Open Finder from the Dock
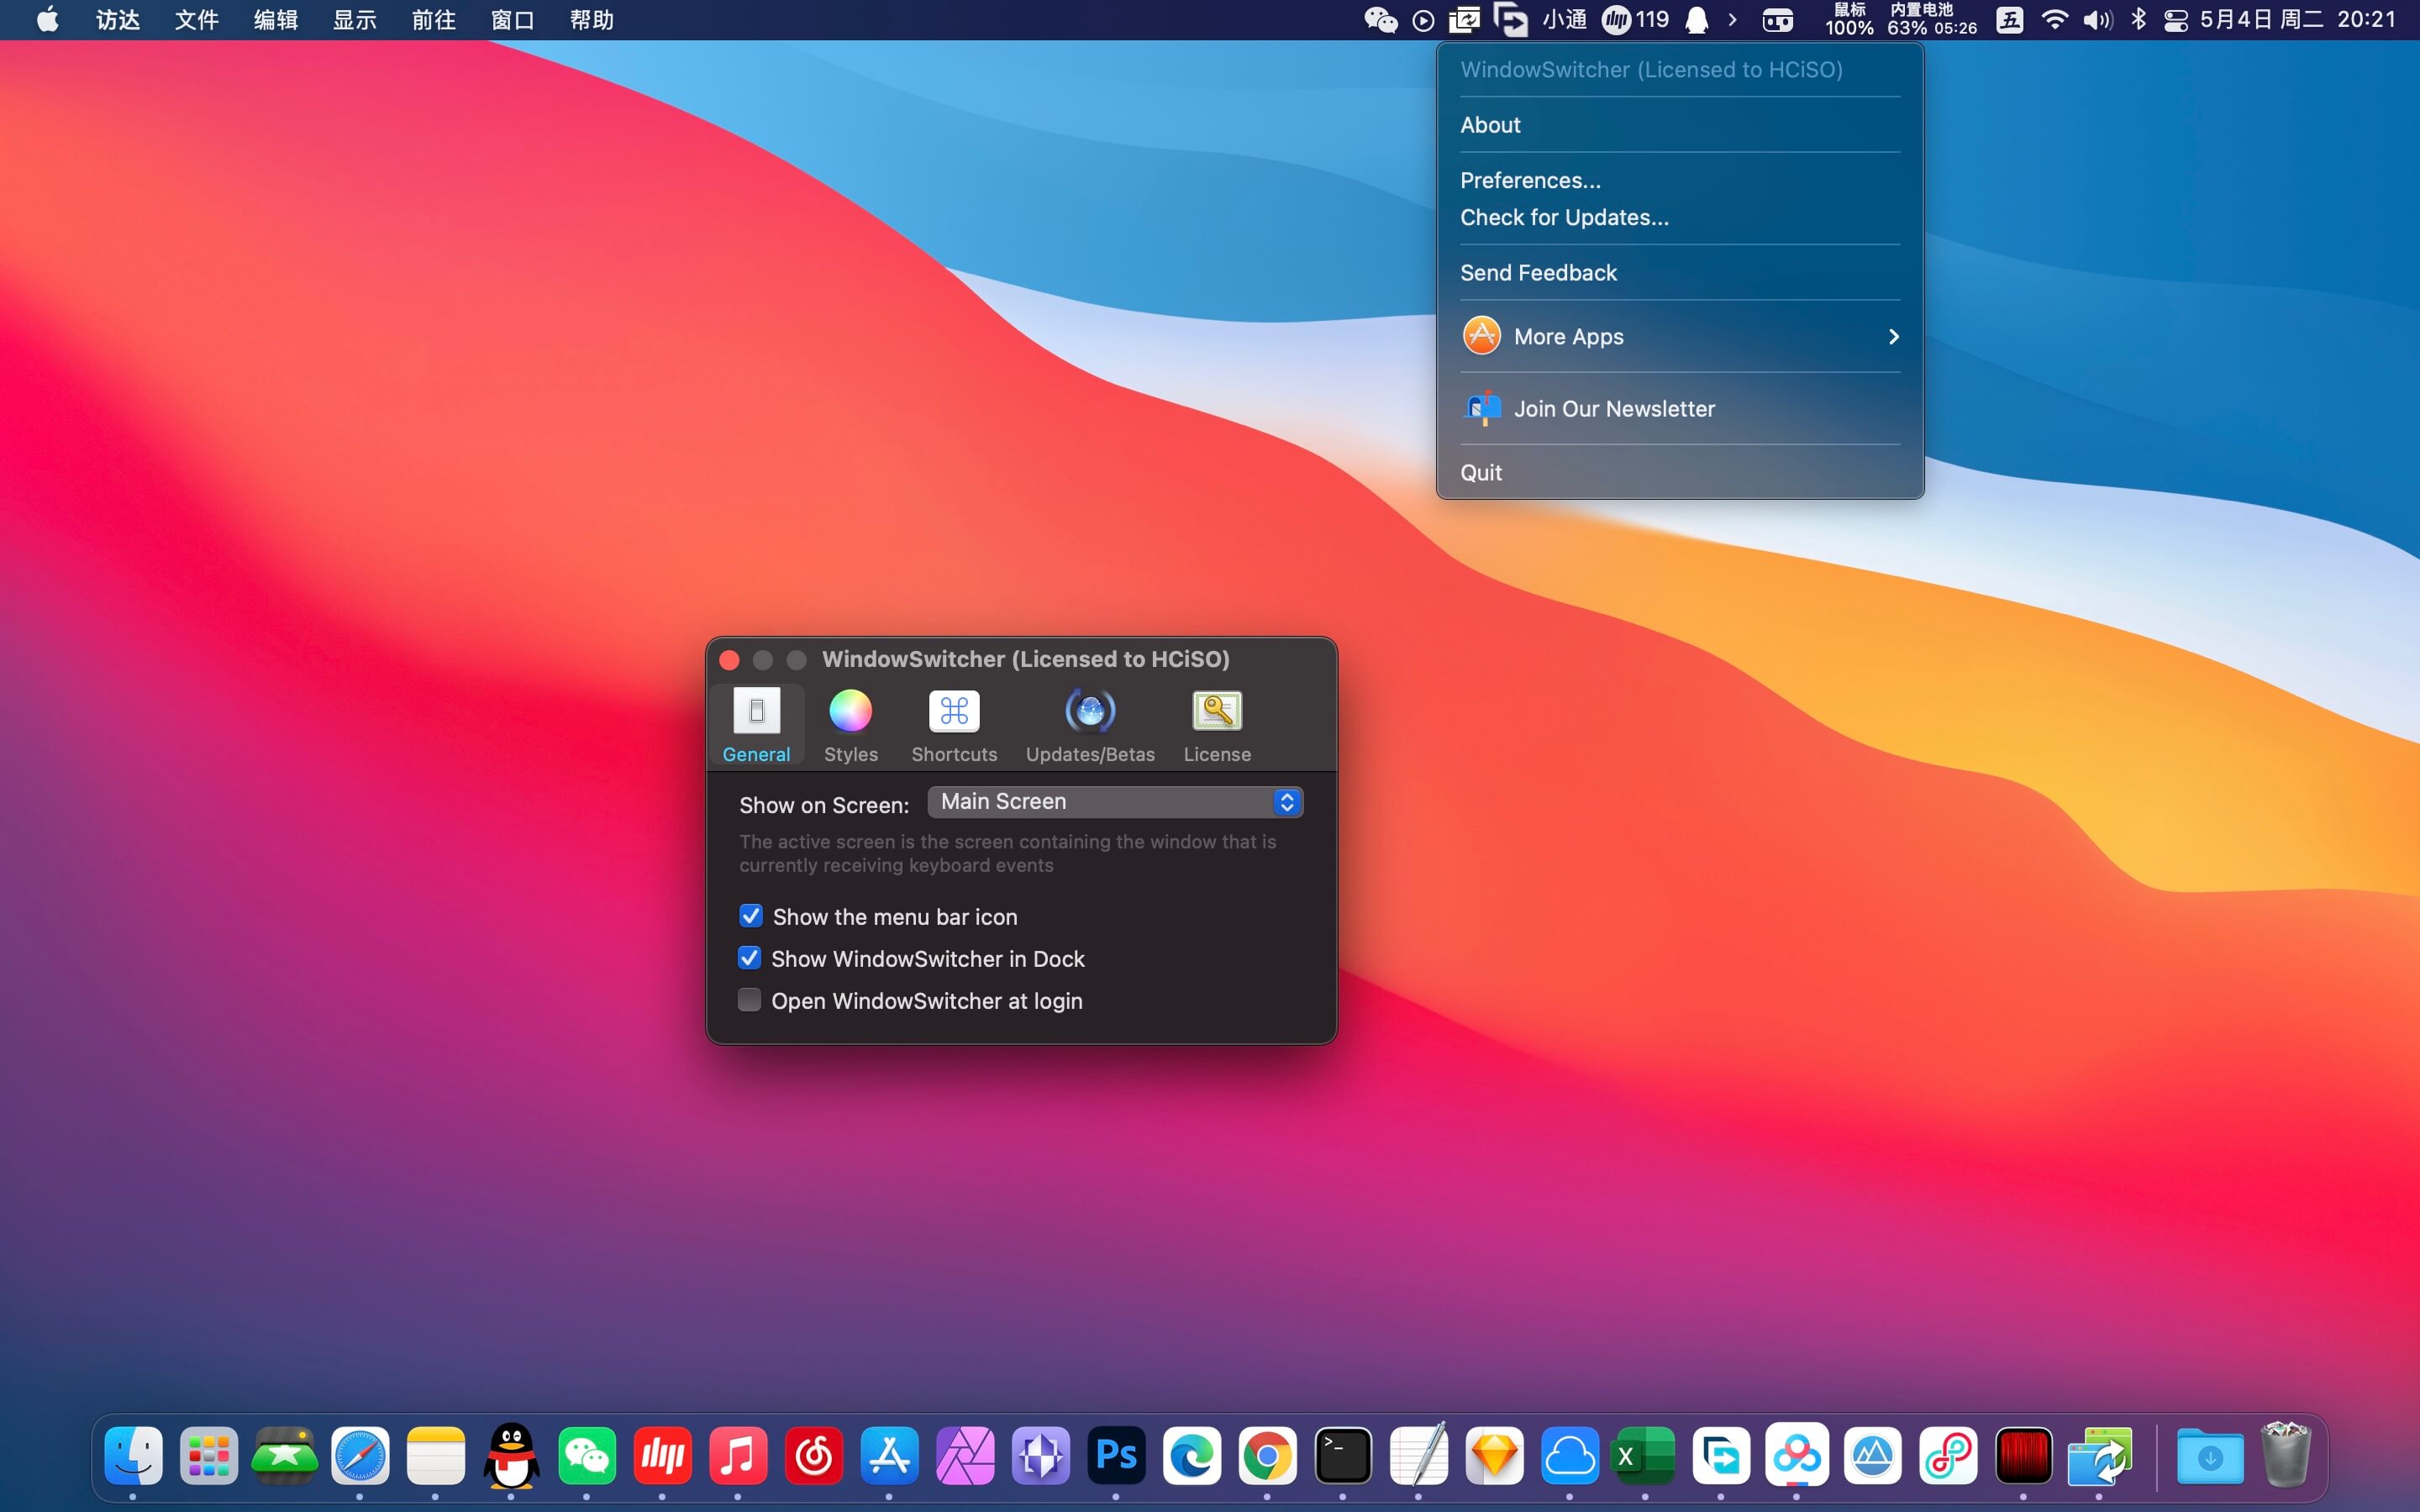Viewport: 2420px width, 1512px height. click(x=133, y=1455)
